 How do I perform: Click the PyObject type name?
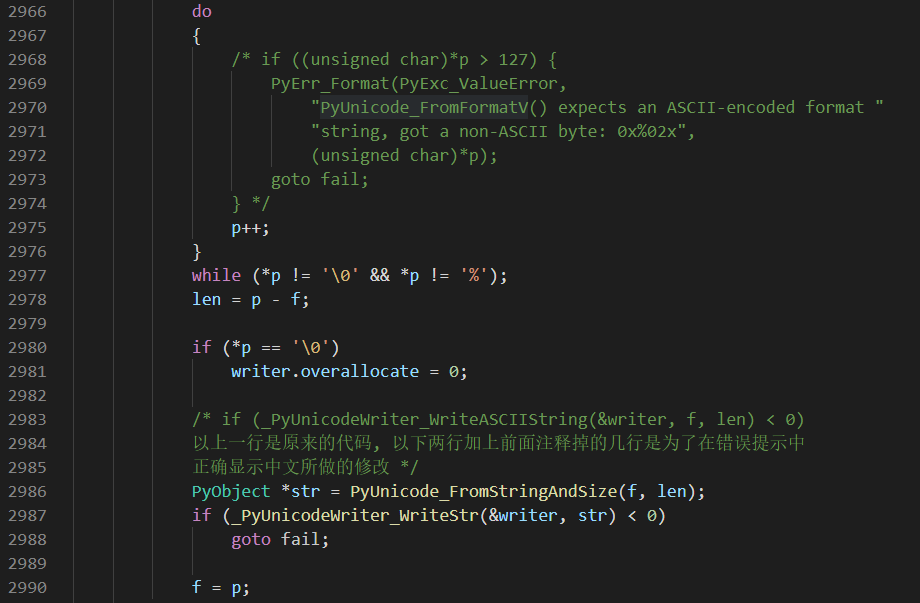click(231, 492)
